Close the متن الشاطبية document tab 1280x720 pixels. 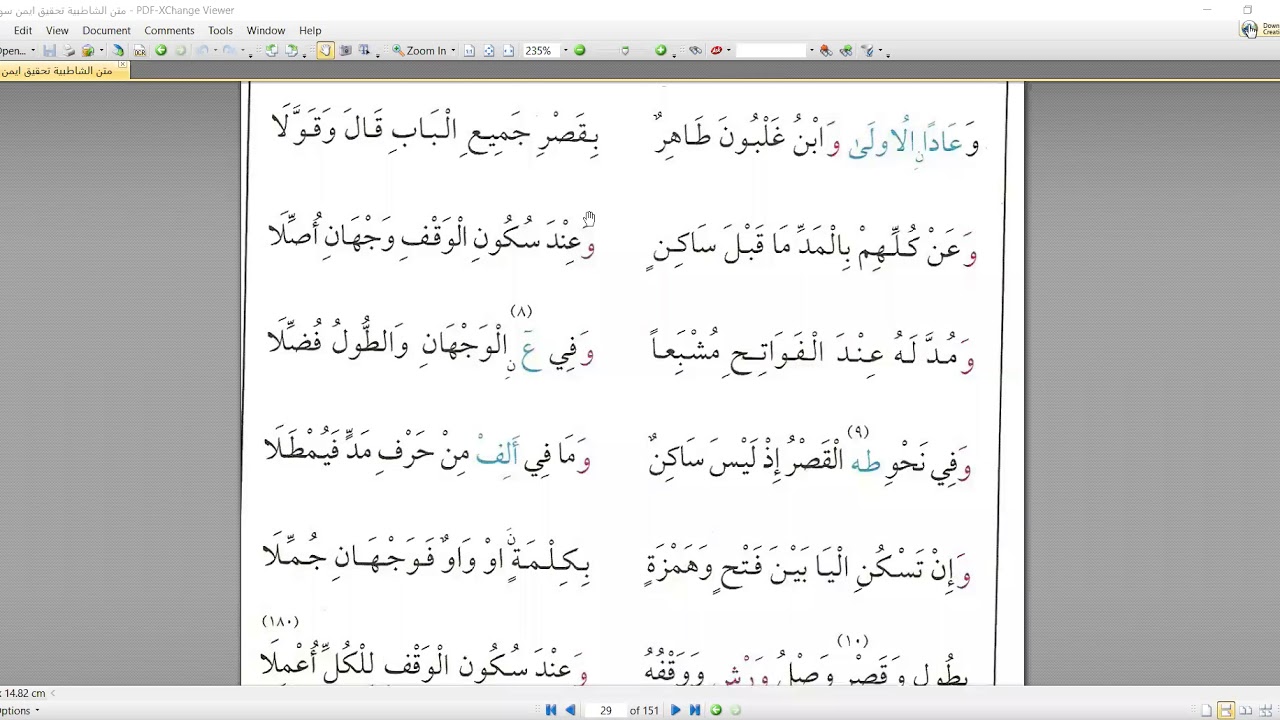tap(123, 66)
